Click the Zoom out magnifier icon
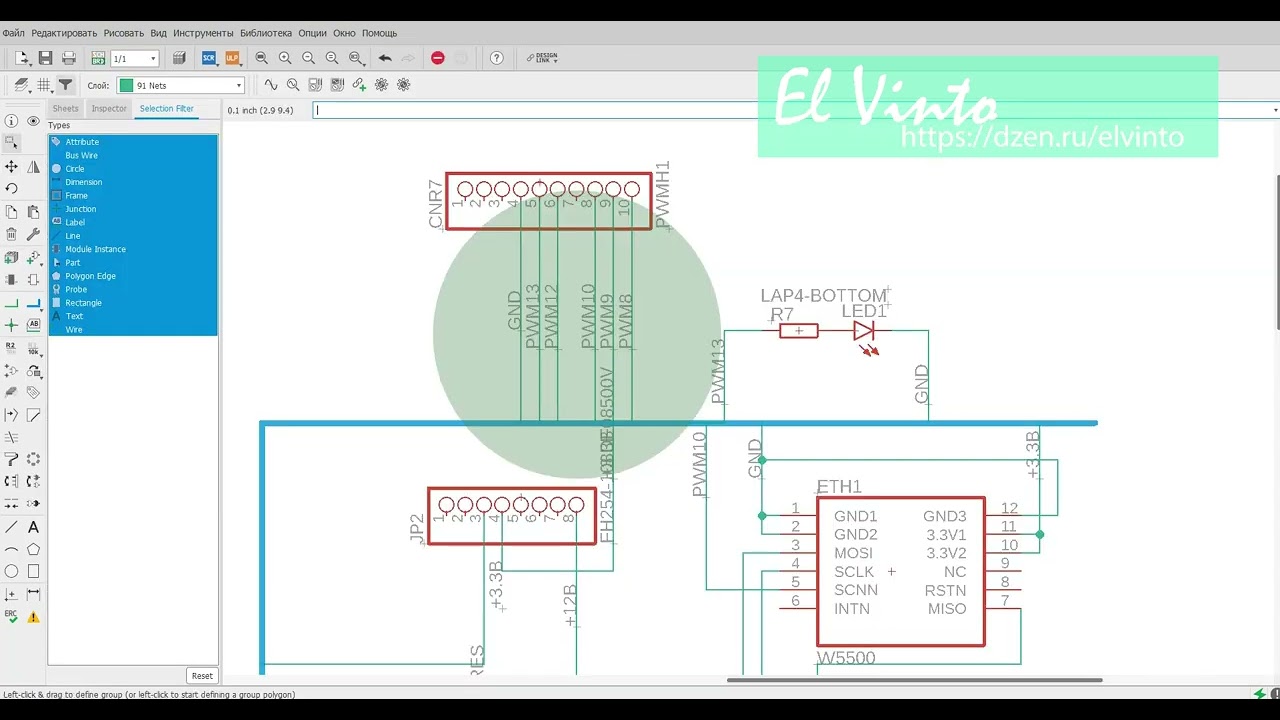The height and width of the screenshot is (720, 1280). 308,58
